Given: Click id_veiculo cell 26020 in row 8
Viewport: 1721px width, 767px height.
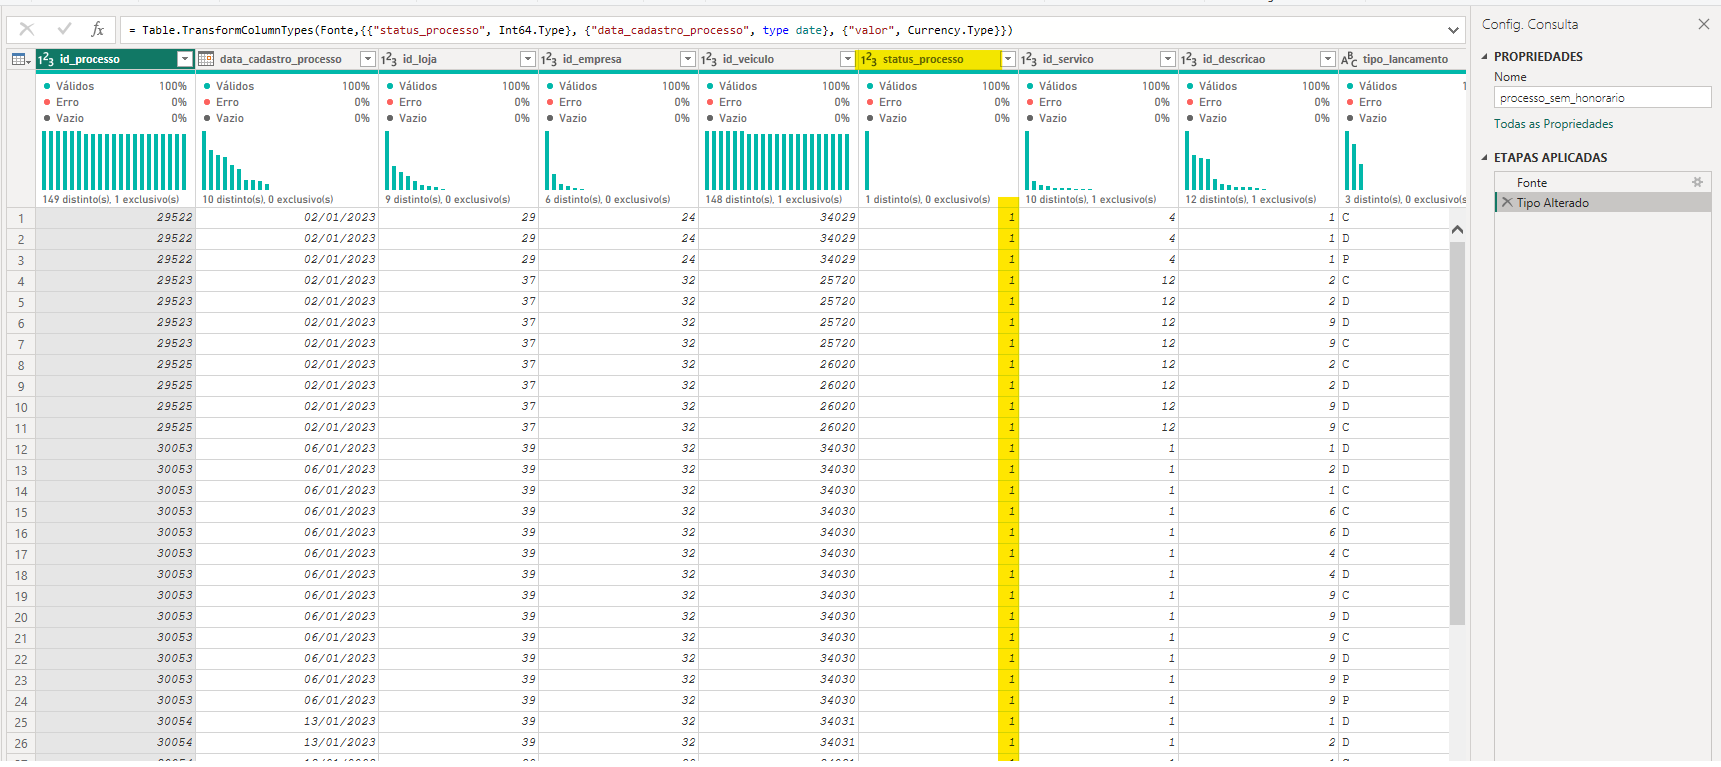Looking at the screenshot, I should point(778,364).
